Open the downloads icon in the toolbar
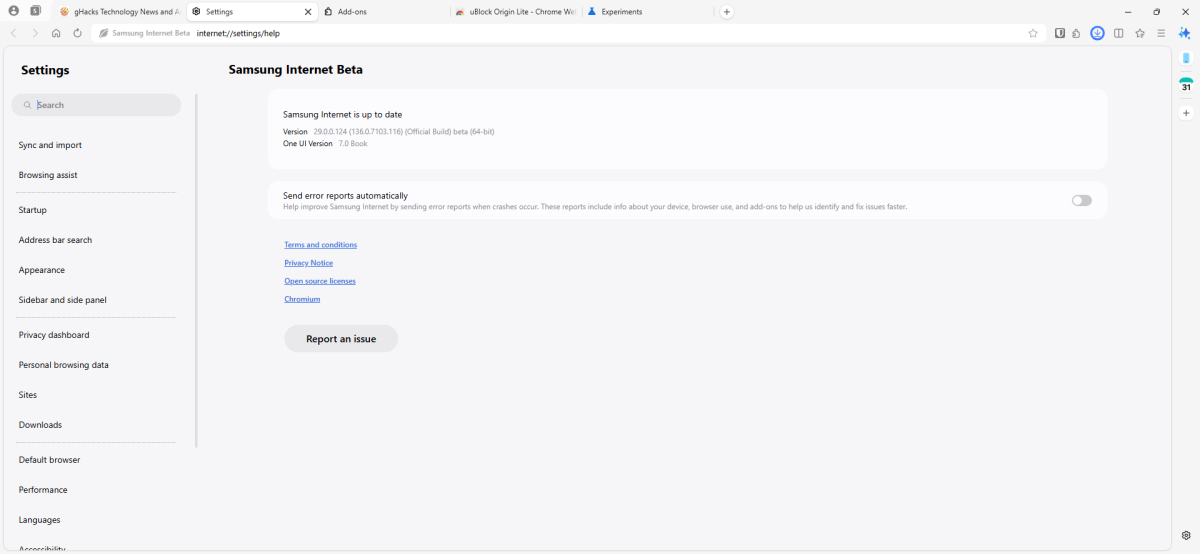The width and height of the screenshot is (1200, 554). pos(1097,33)
